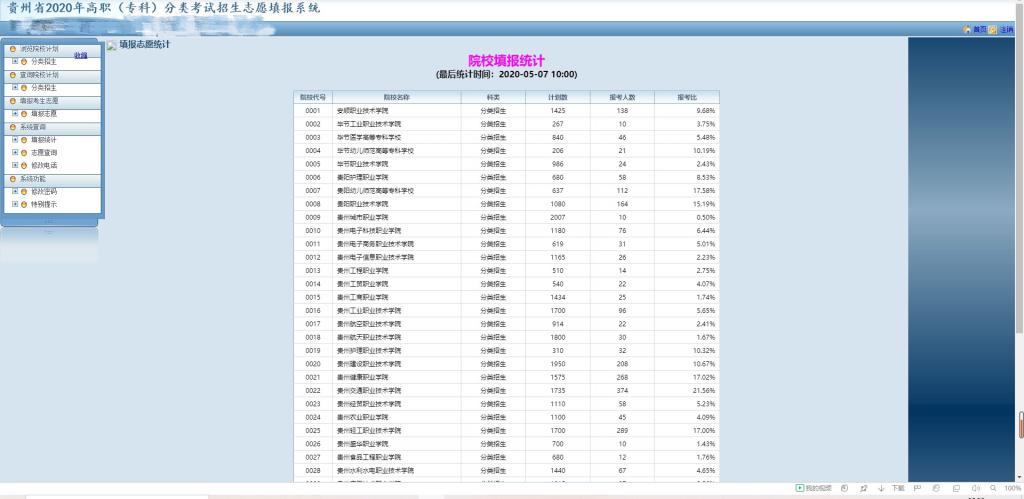
Task: Expand the 特别提示 plus box
Action: tap(15, 204)
